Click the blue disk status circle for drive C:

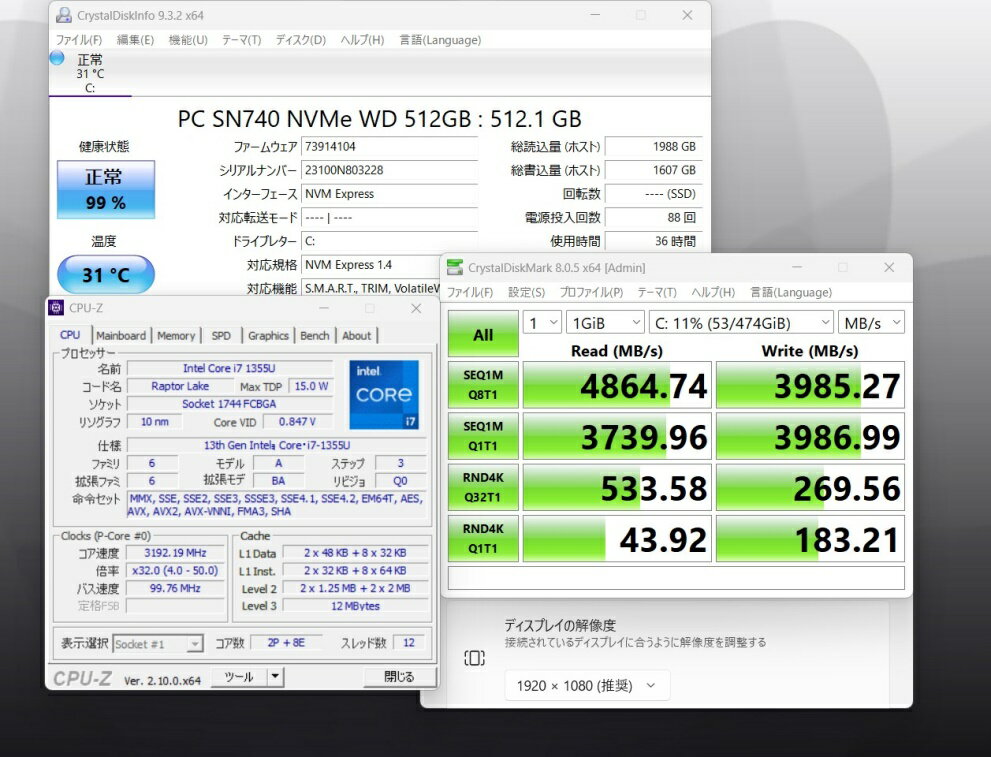tap(57, 58)
